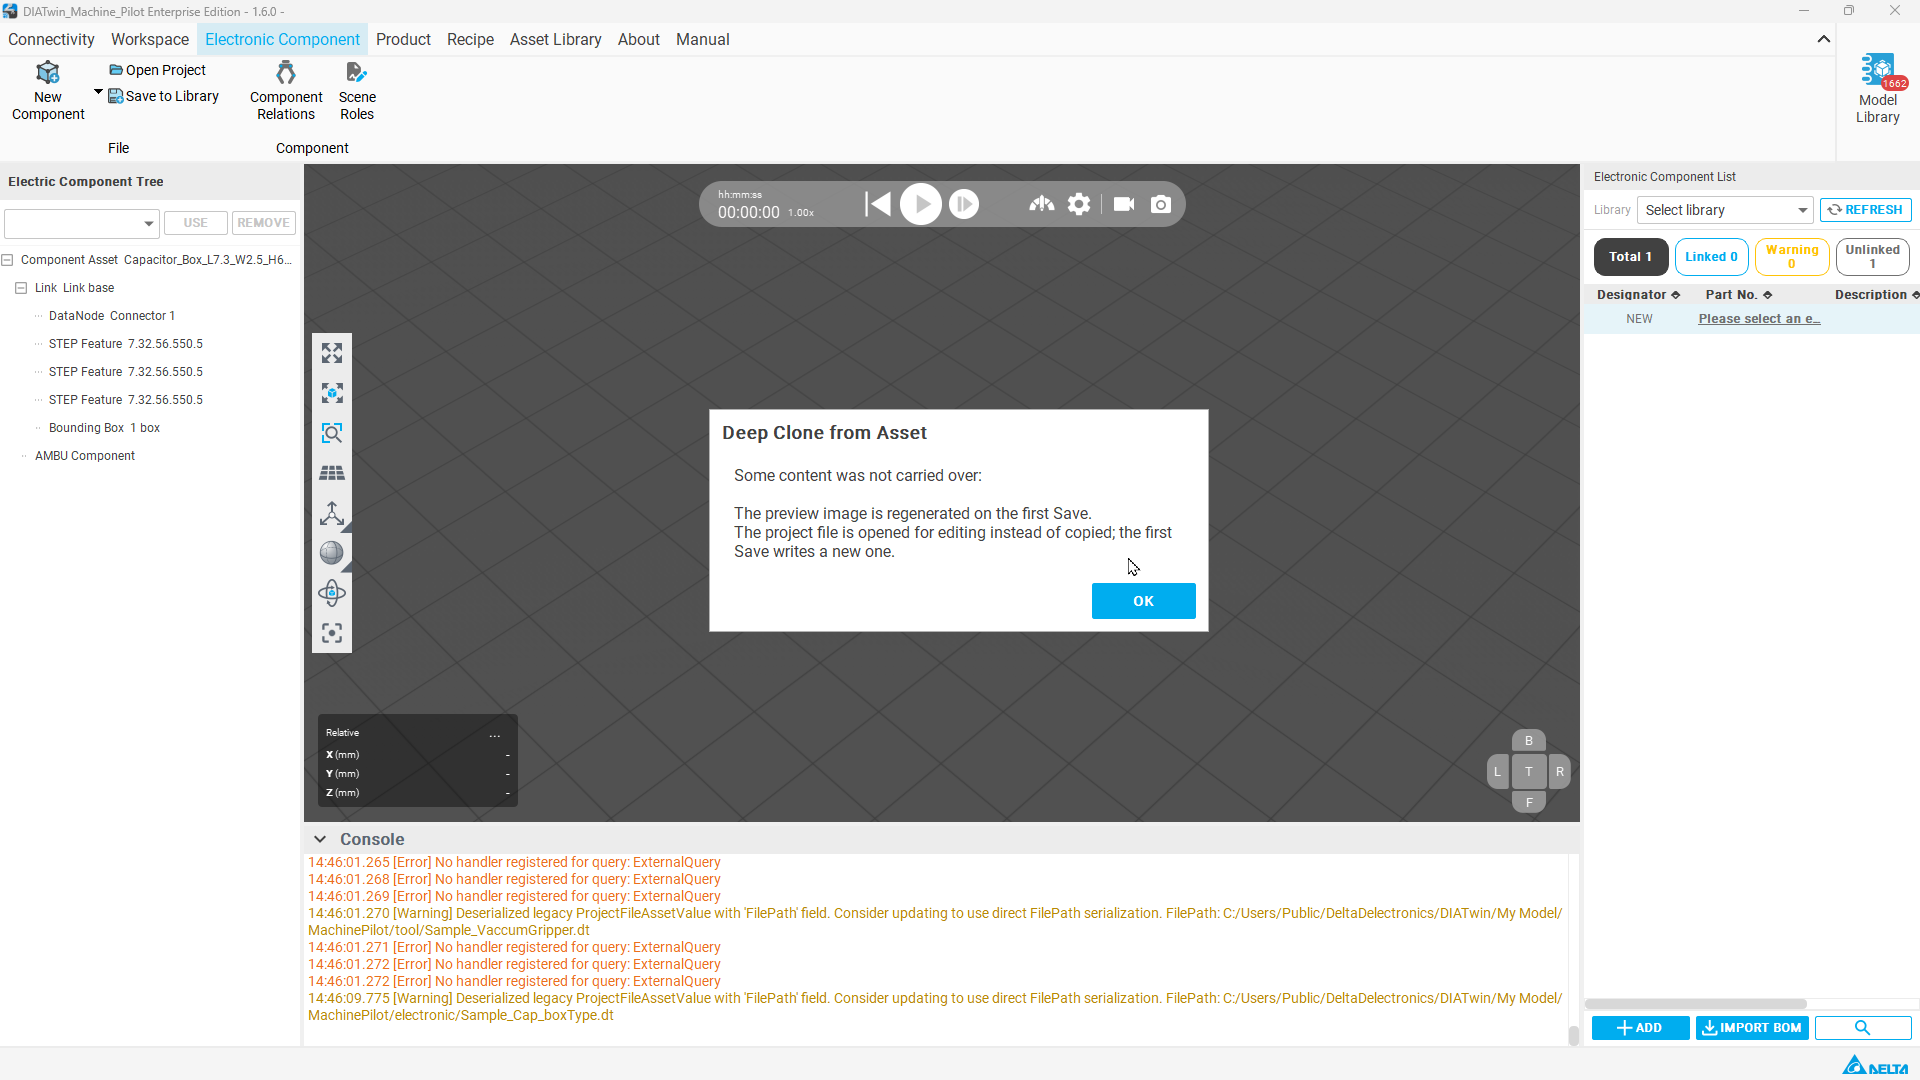
Task: Toggle the Linked 0 filter
Action: [x=1712, y=257]
